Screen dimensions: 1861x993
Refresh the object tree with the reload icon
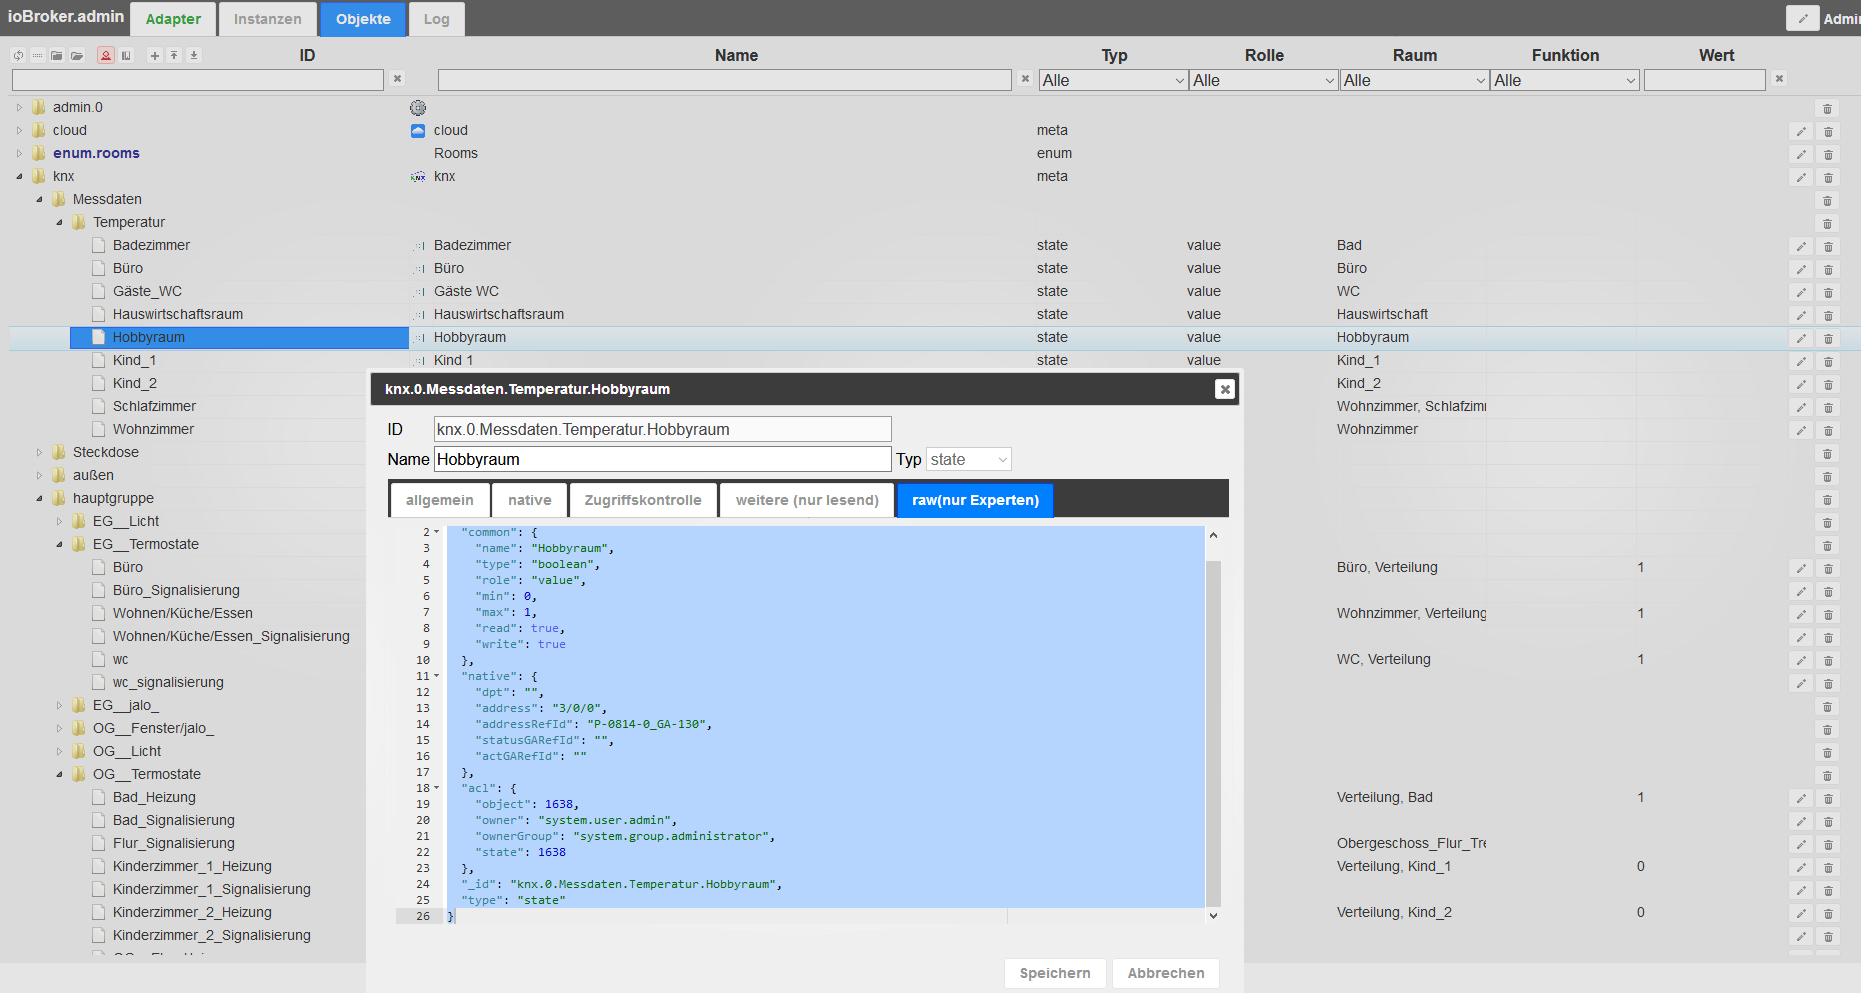tap(18, 56)
